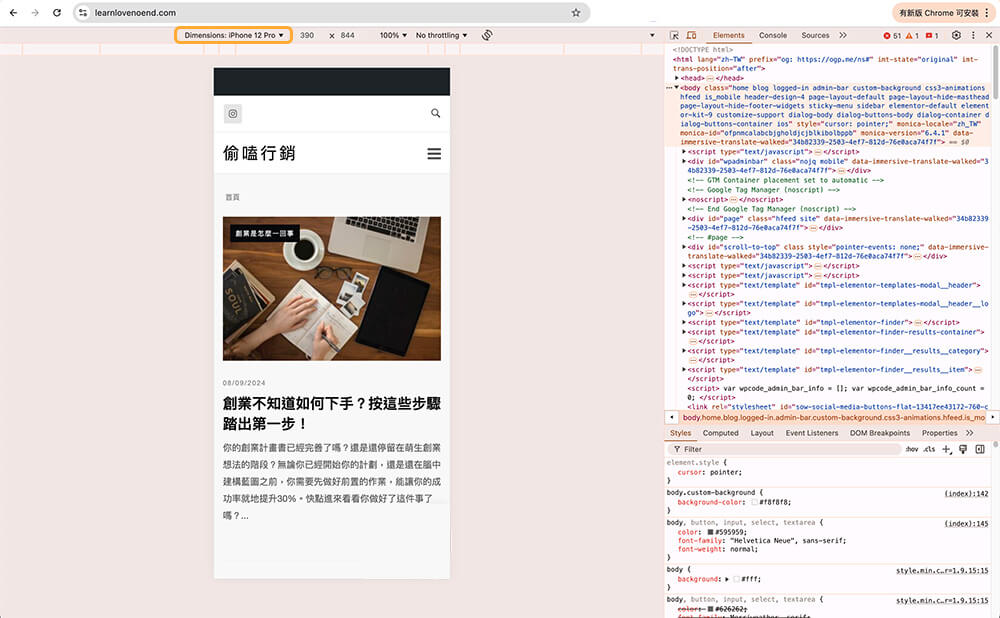Open first style.min.c source link
Image resolution: width=1000 pixels, height=618 pixels.
(x=942, y=571)
